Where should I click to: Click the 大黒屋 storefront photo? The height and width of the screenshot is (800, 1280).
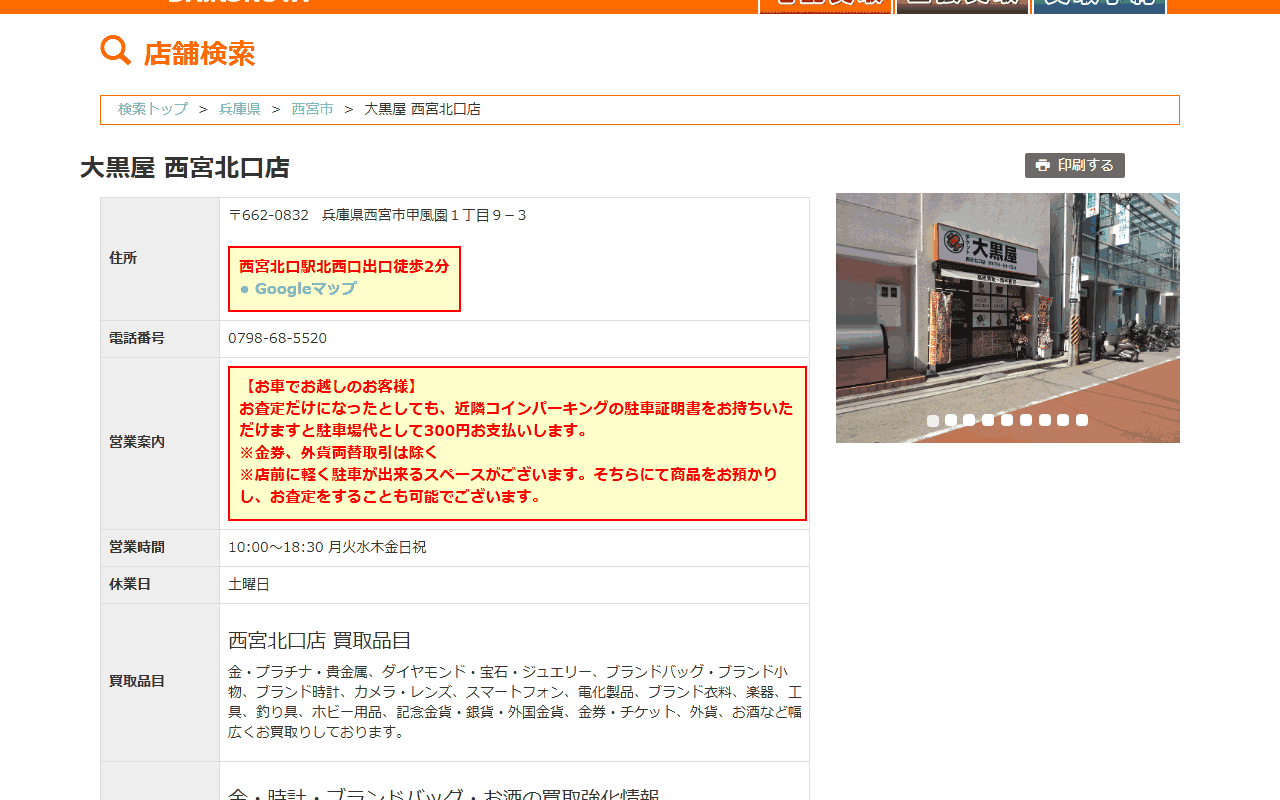click(x=1008, y=318)
